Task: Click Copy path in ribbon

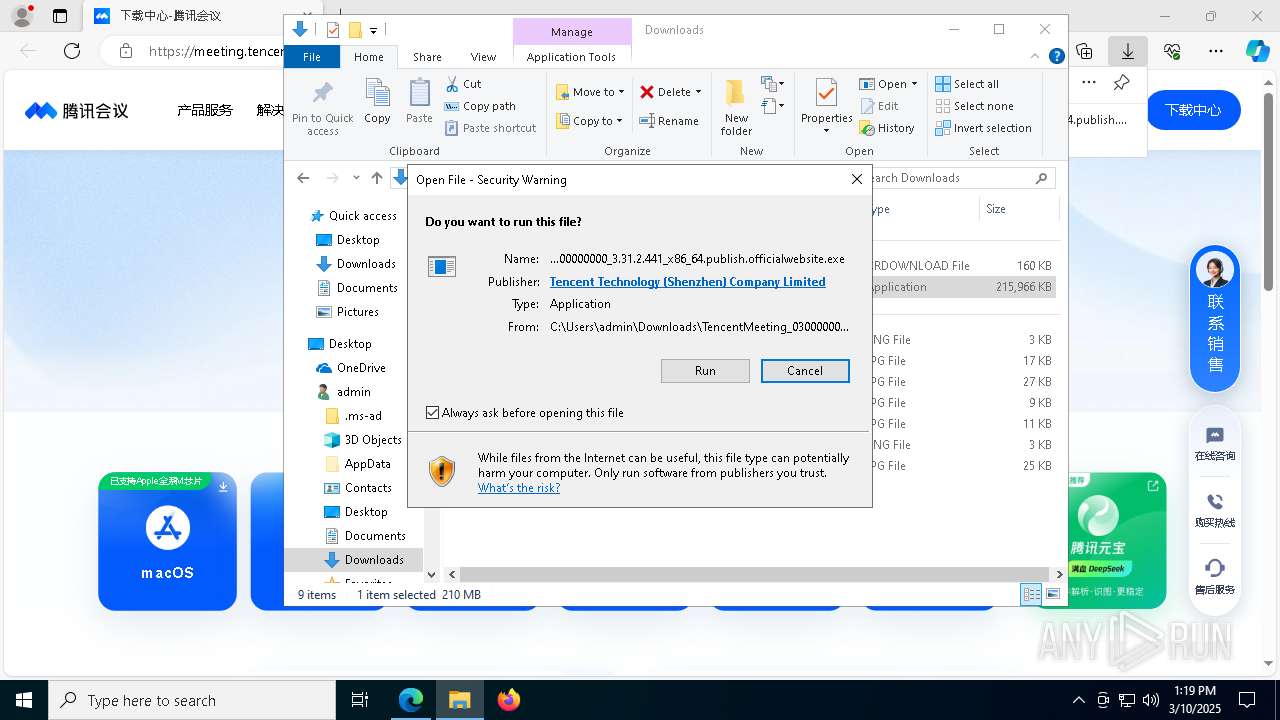Action: coord(480,106)
